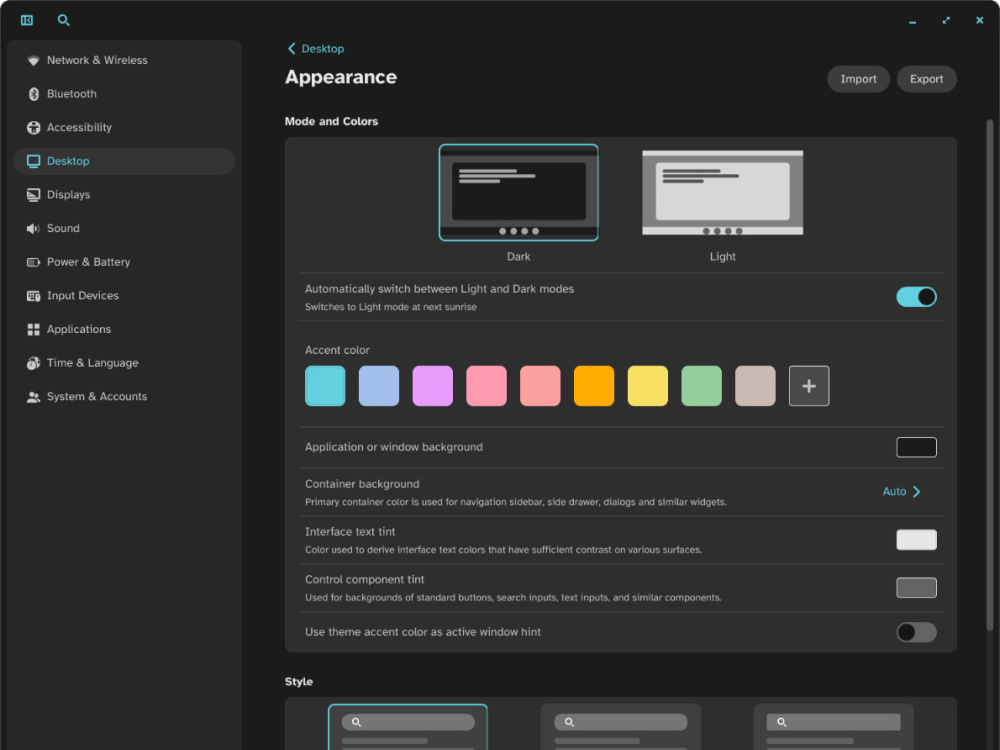Select the Light mode thumbnail
1000x750 pixels.
723,193
